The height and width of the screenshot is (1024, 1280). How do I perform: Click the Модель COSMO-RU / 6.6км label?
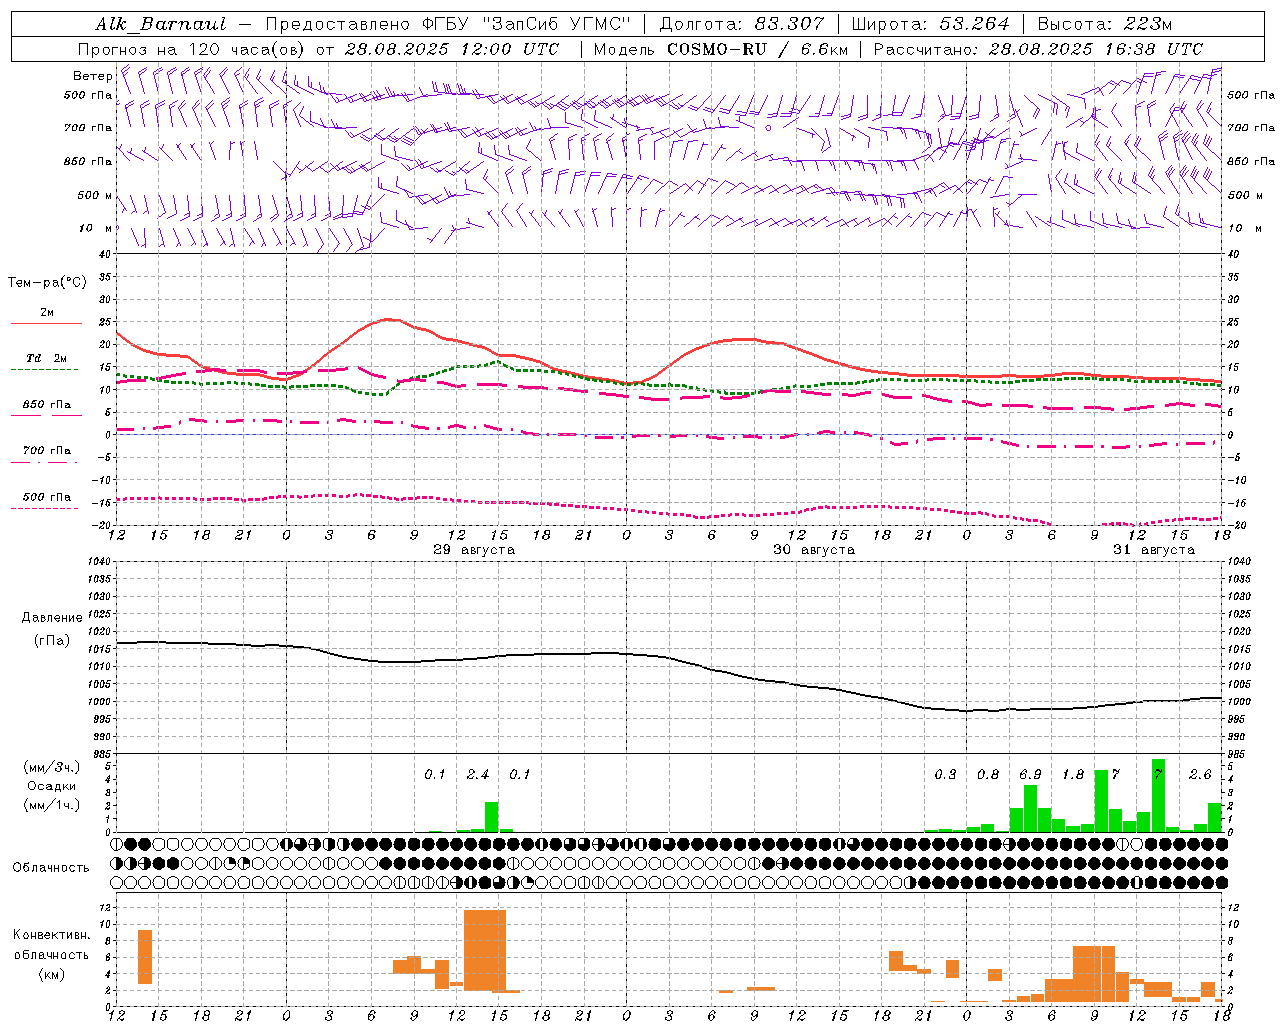coord(721,49)
